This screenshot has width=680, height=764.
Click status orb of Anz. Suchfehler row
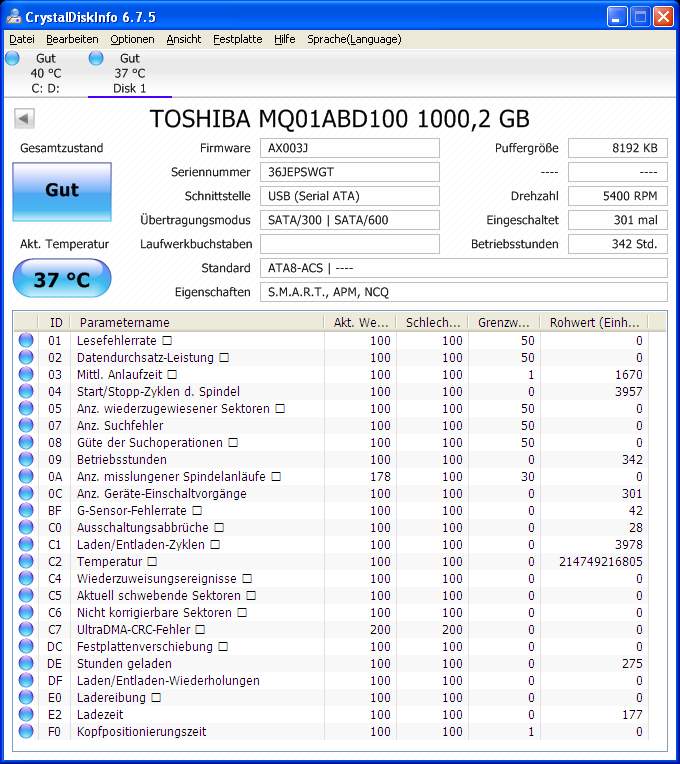click(26, 425)
